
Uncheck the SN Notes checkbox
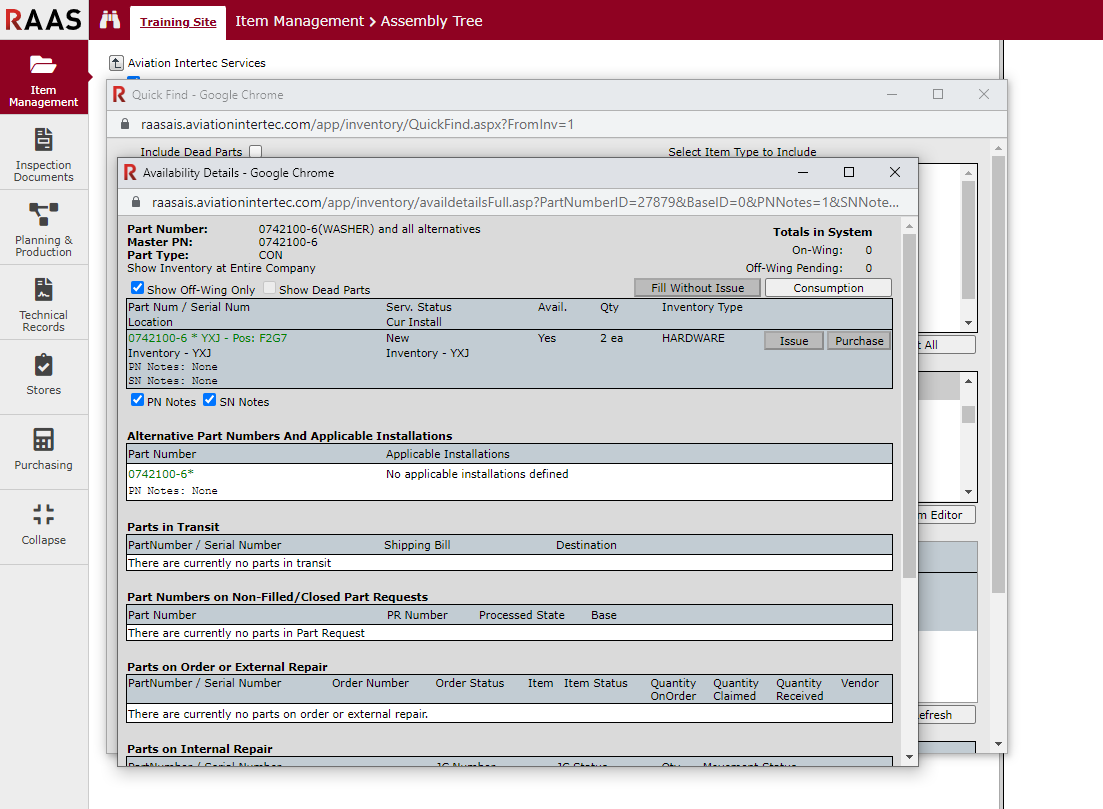pyautogui.click(x=210, y=401)
